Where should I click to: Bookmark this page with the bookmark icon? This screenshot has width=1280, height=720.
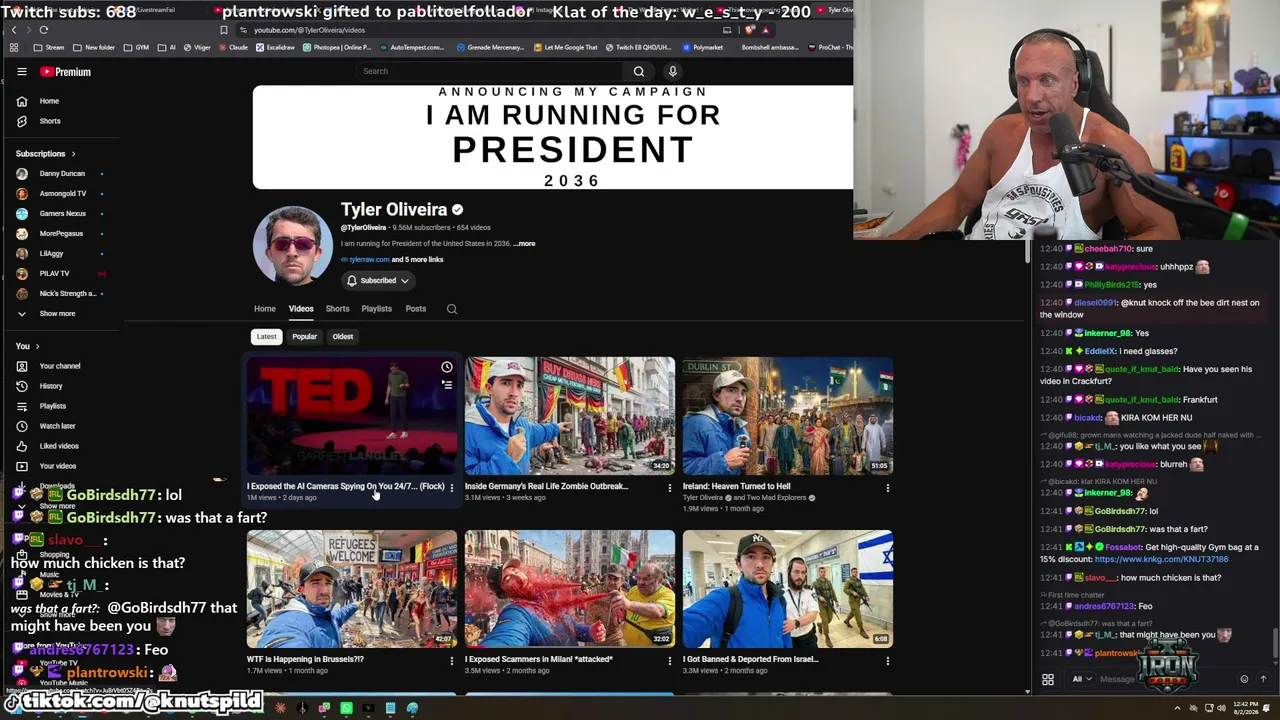224,30
